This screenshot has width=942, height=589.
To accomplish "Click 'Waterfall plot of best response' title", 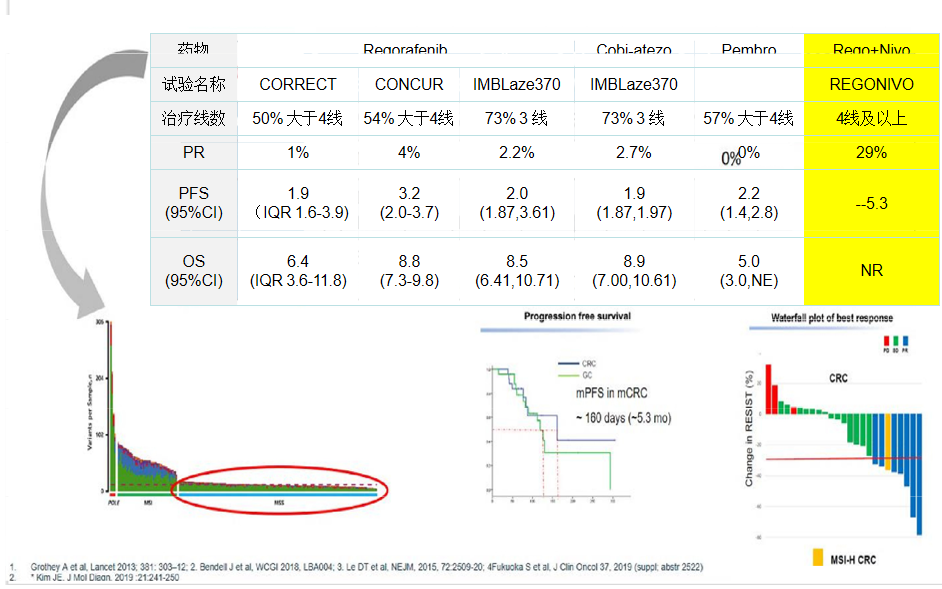I will 832,318.
